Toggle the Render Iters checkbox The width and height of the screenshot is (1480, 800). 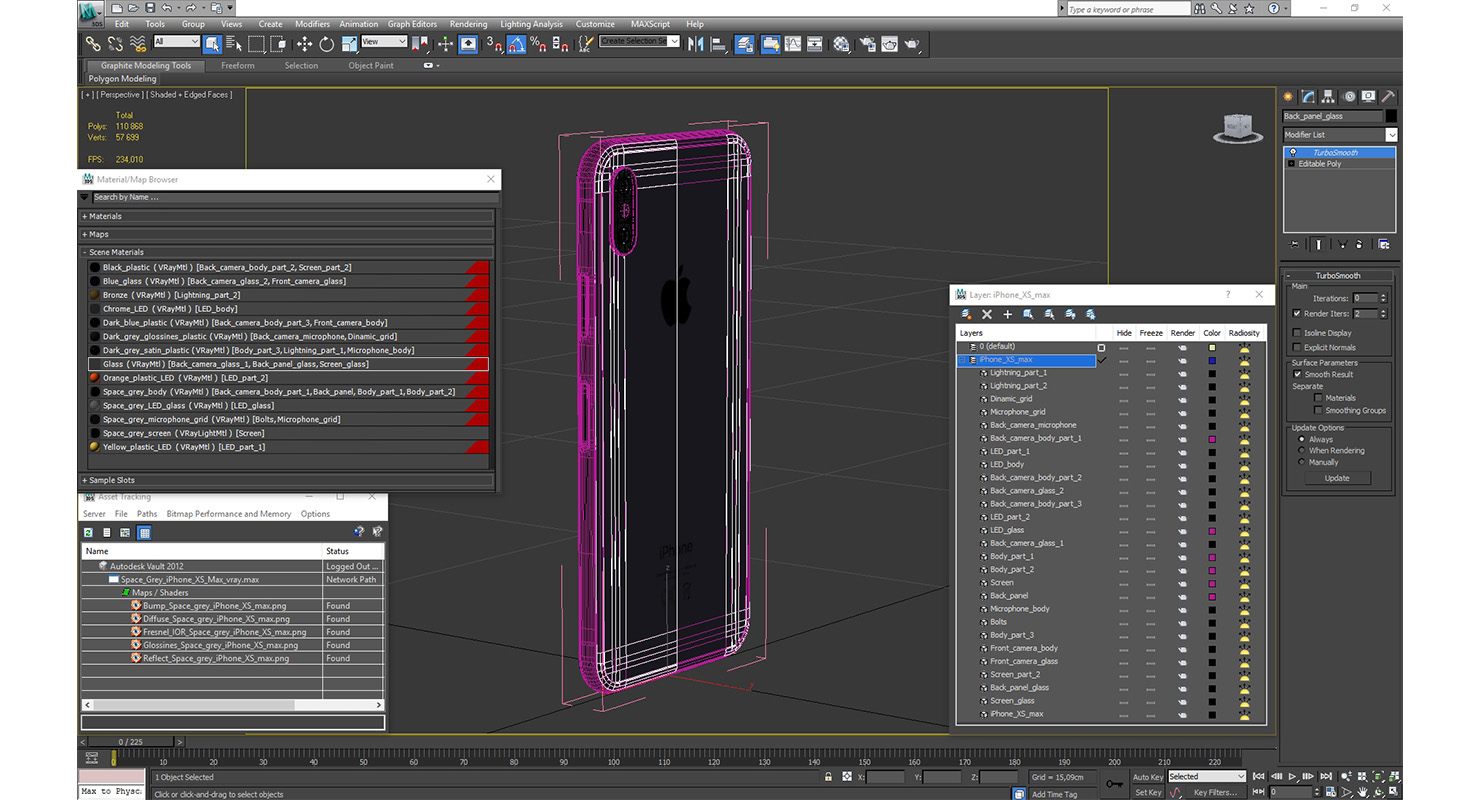1297,313
